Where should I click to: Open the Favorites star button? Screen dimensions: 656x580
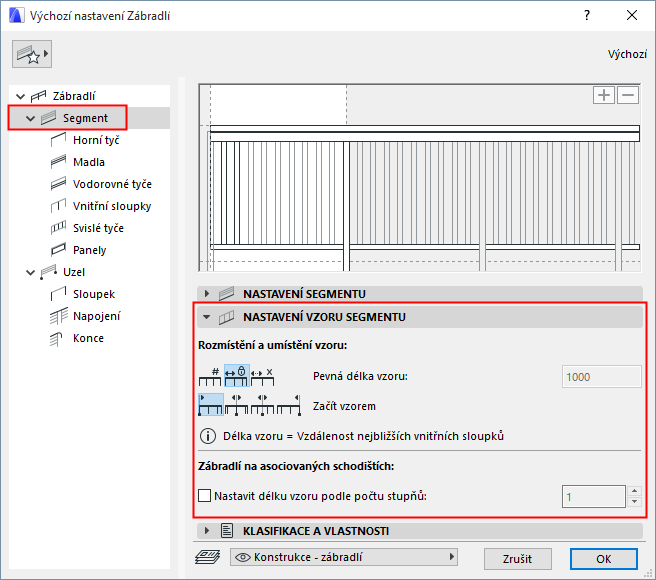[x=32, y=54]
